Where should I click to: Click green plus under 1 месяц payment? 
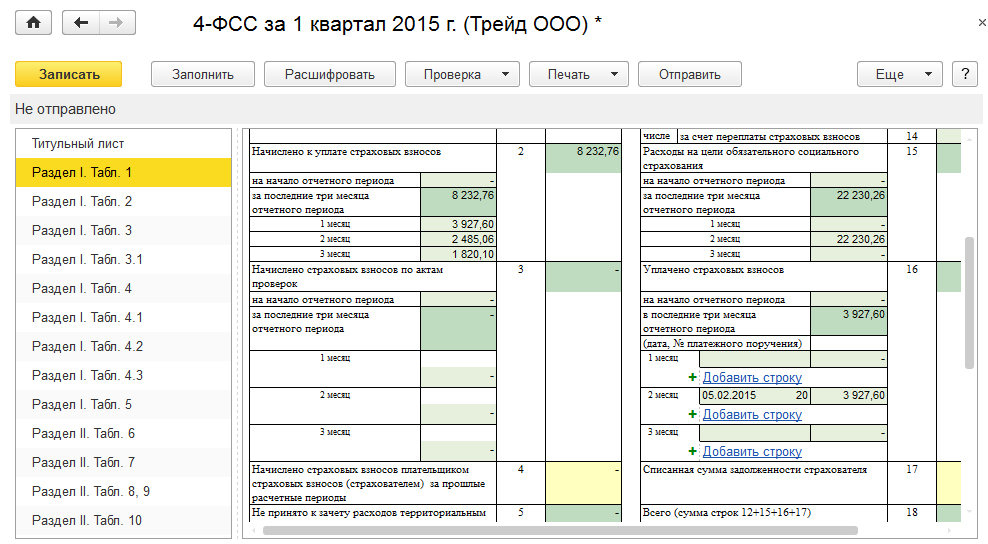coord(692,378)
